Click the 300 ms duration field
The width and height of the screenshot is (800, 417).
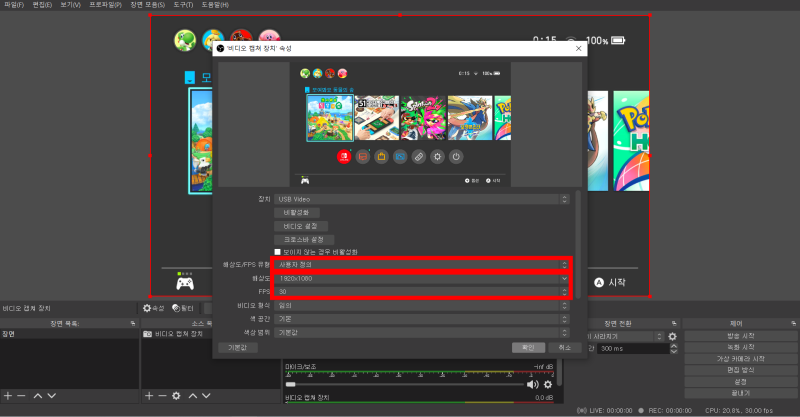tap(633, 349)
